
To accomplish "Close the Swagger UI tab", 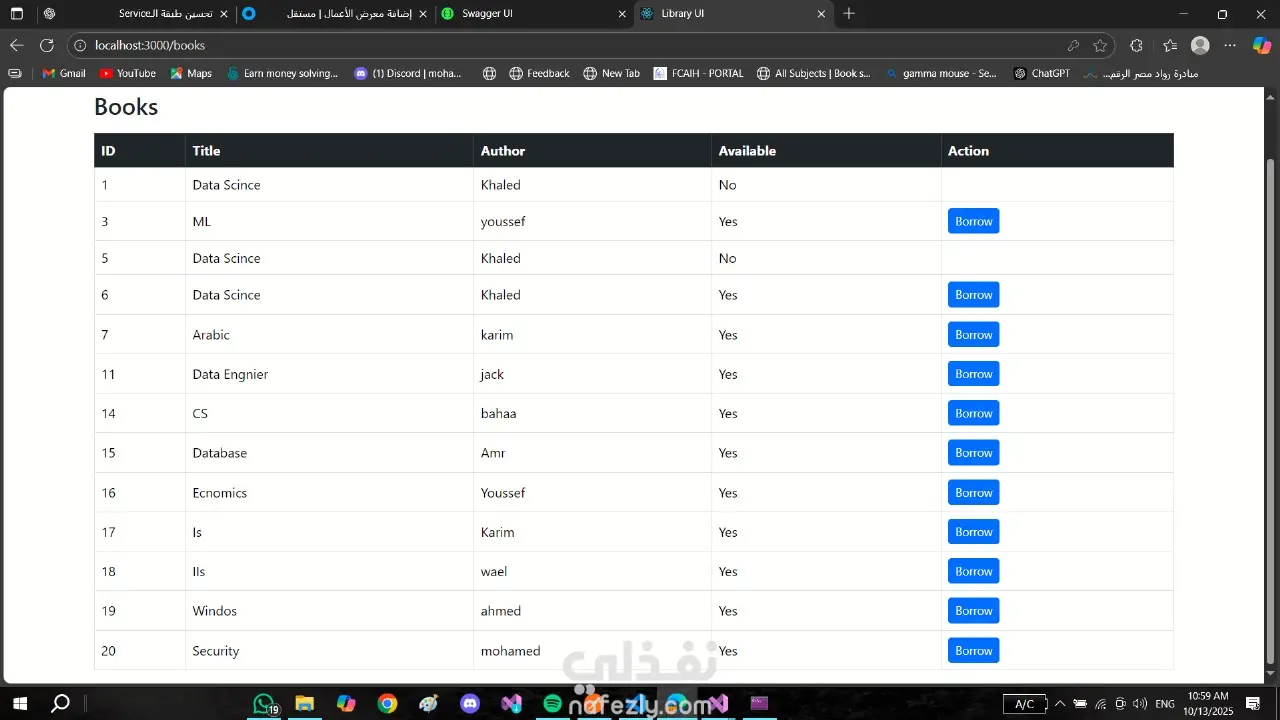I will pyautogui.click(x=623, y=14).
